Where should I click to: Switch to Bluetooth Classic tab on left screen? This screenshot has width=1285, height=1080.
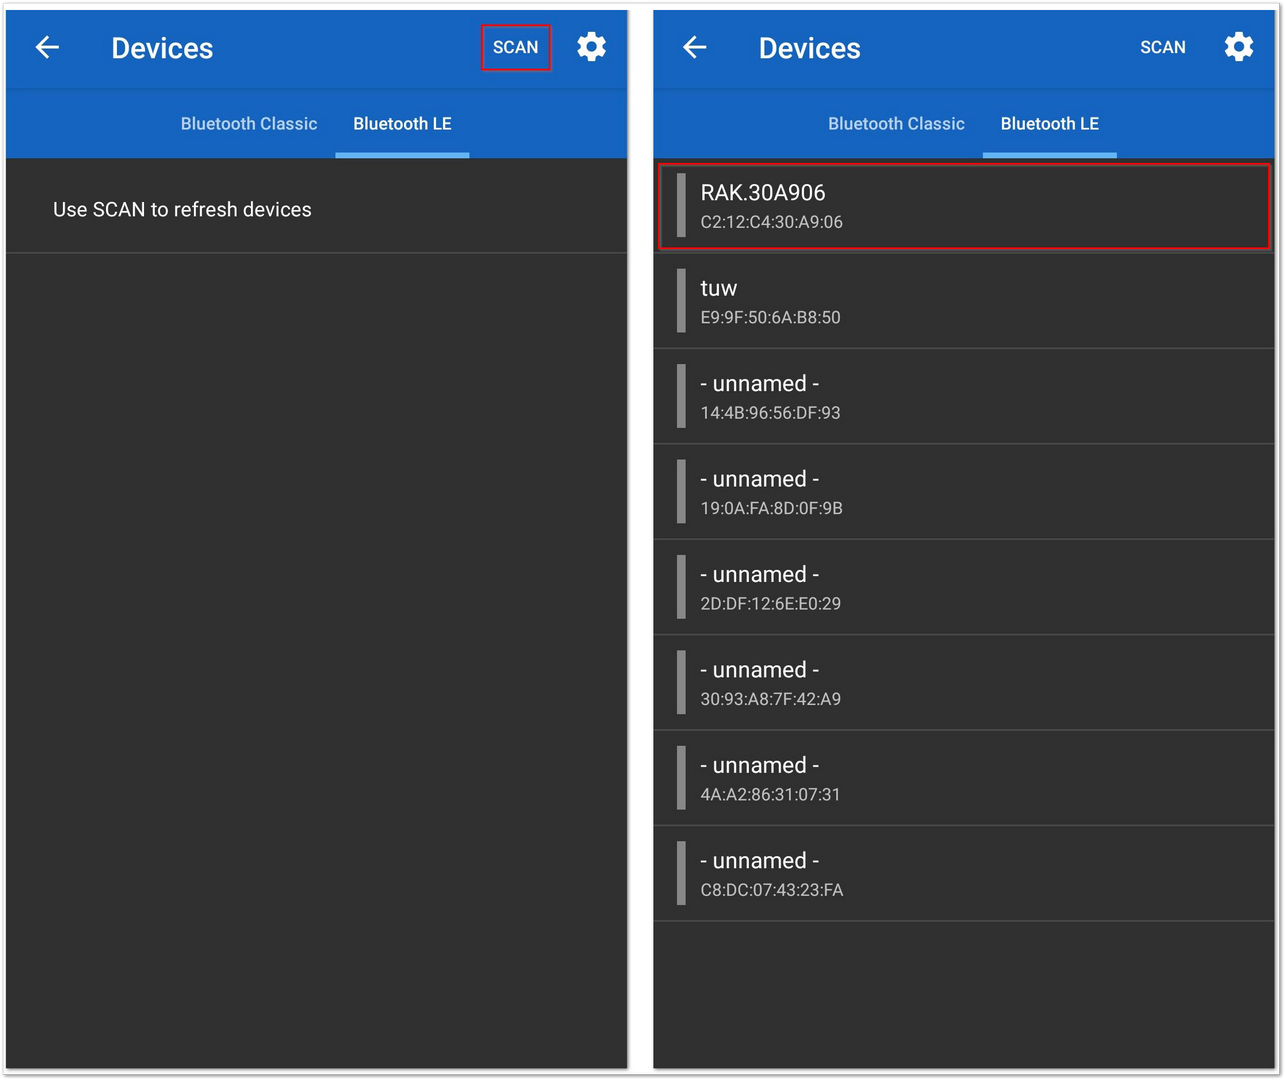coord(249,124)
